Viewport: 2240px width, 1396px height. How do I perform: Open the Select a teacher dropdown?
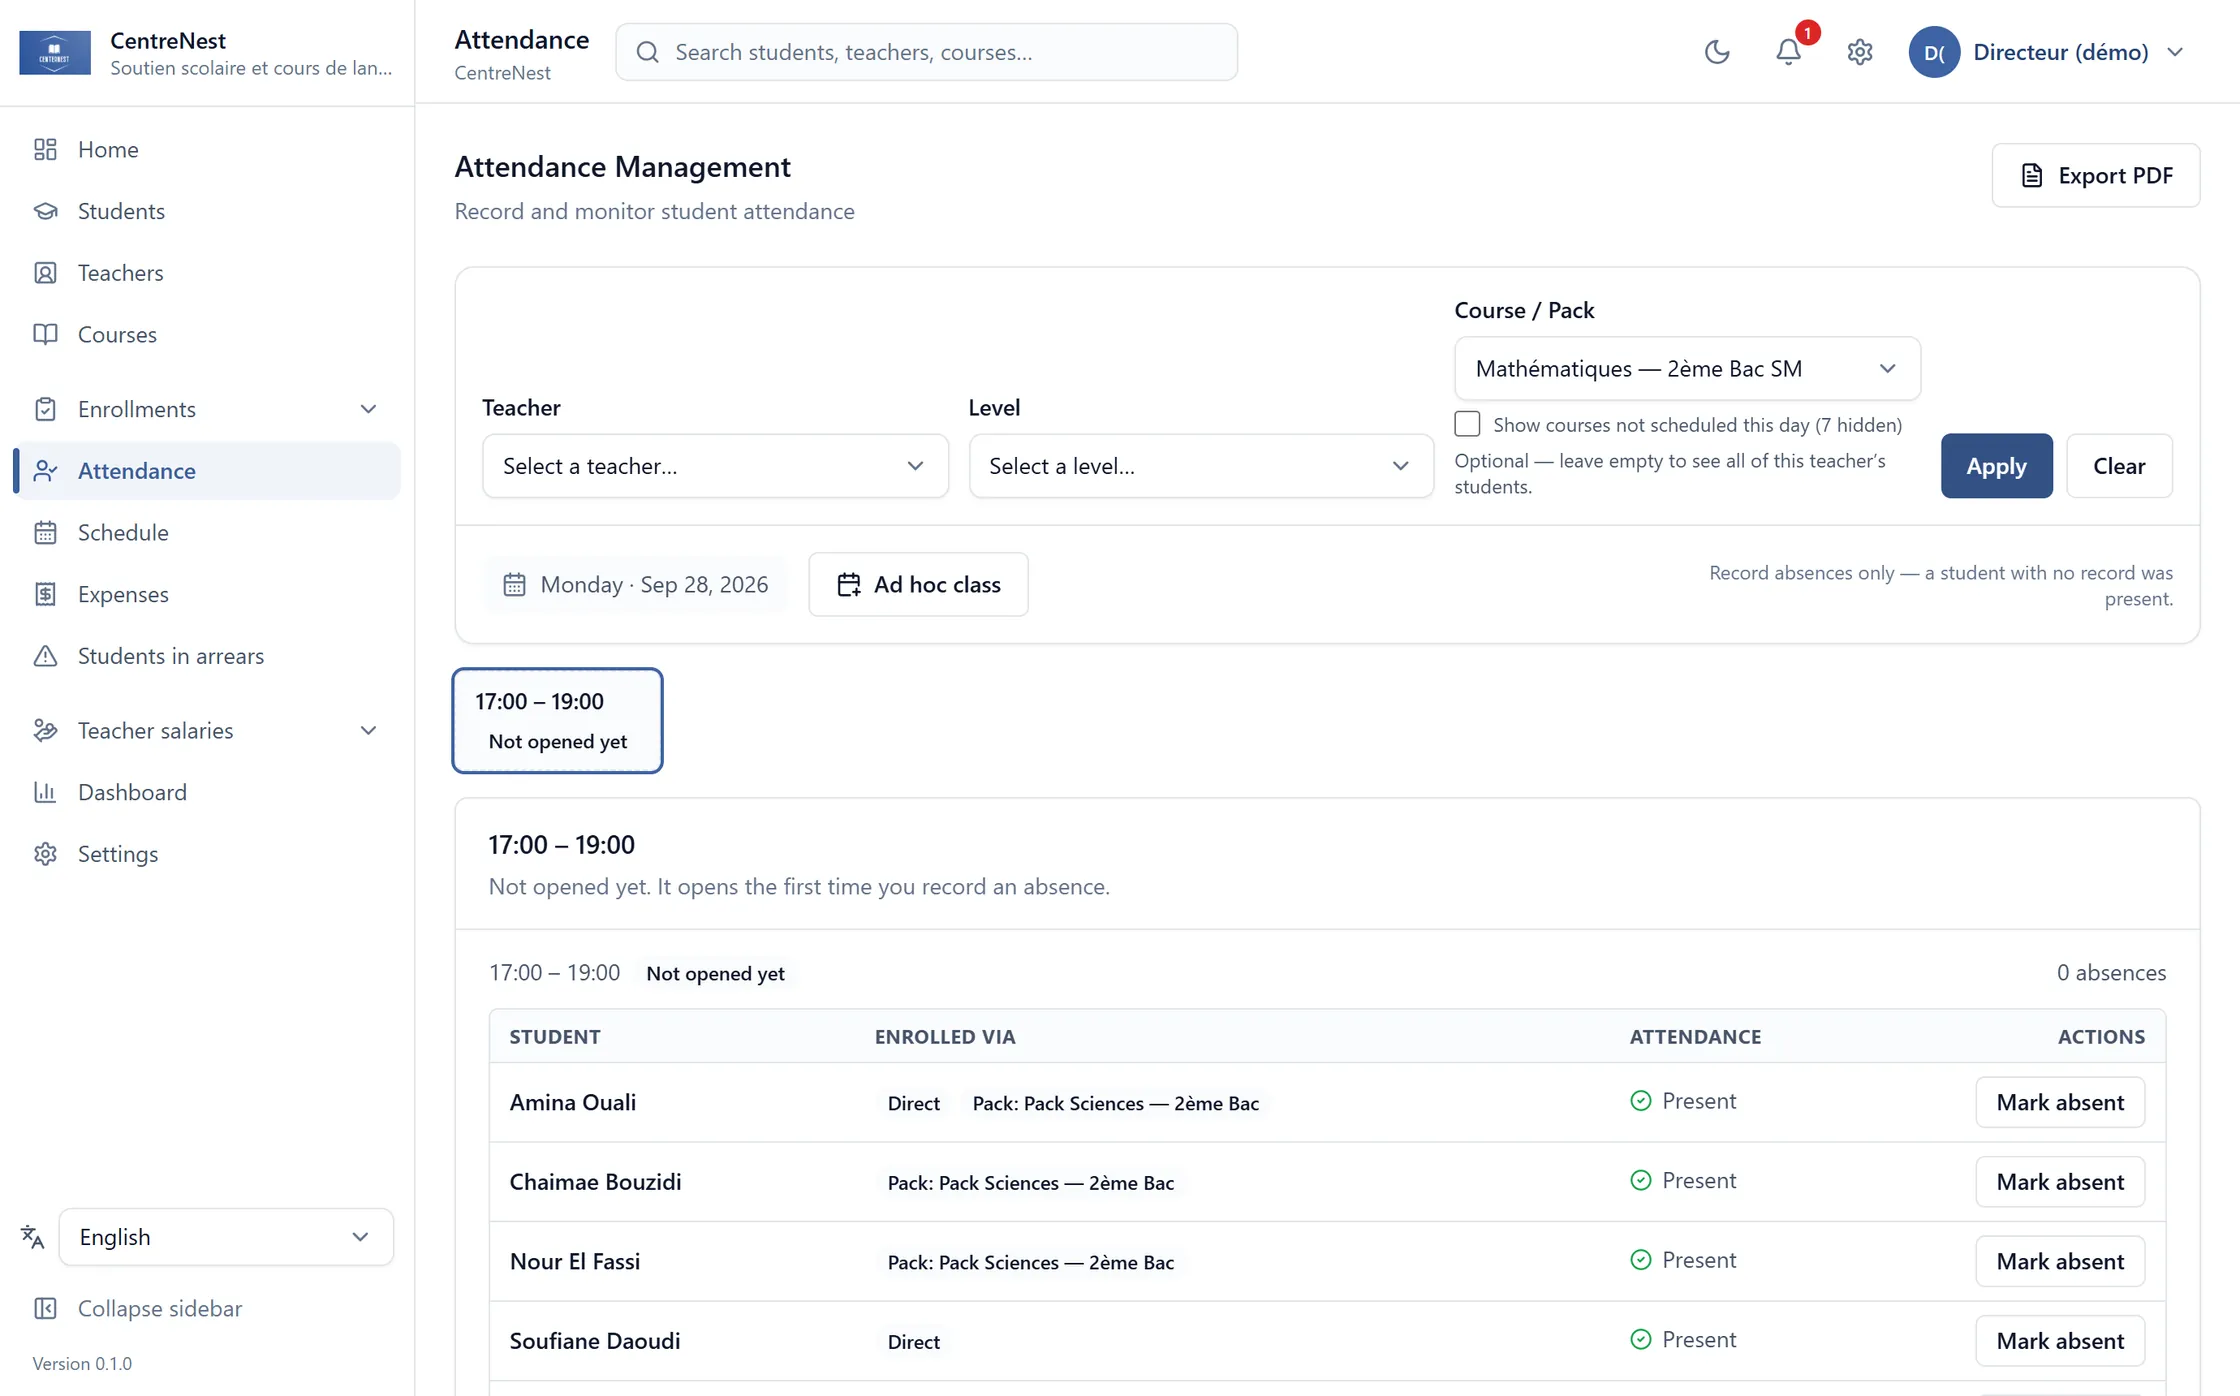click(x=715, y=466)
